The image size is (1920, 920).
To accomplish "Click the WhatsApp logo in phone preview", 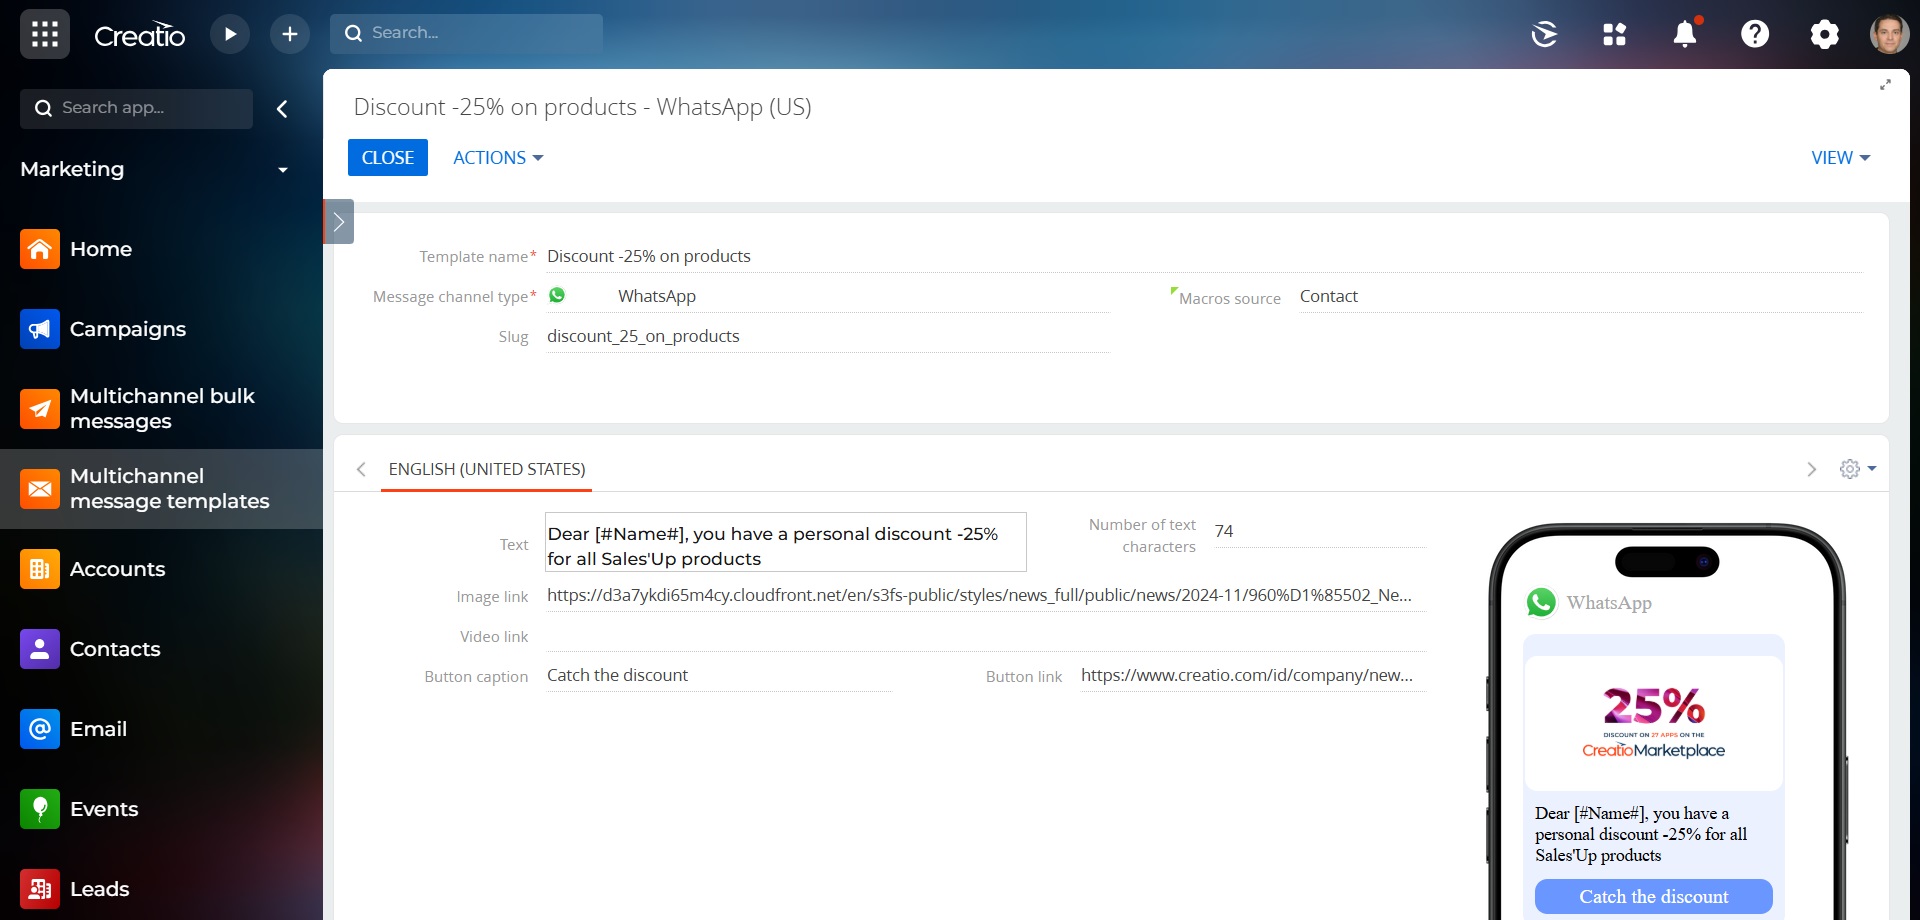I will (1541, 602).
